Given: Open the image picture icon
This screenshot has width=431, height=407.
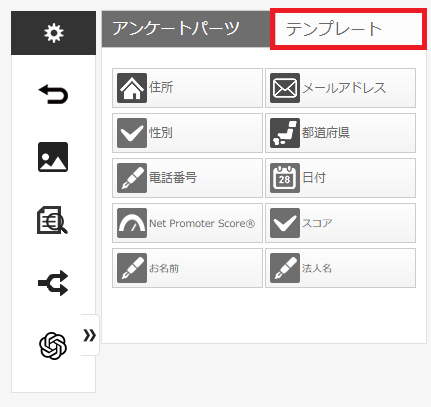Looking at the screenshot, I should pyautogui.click(x=53, y=157).
